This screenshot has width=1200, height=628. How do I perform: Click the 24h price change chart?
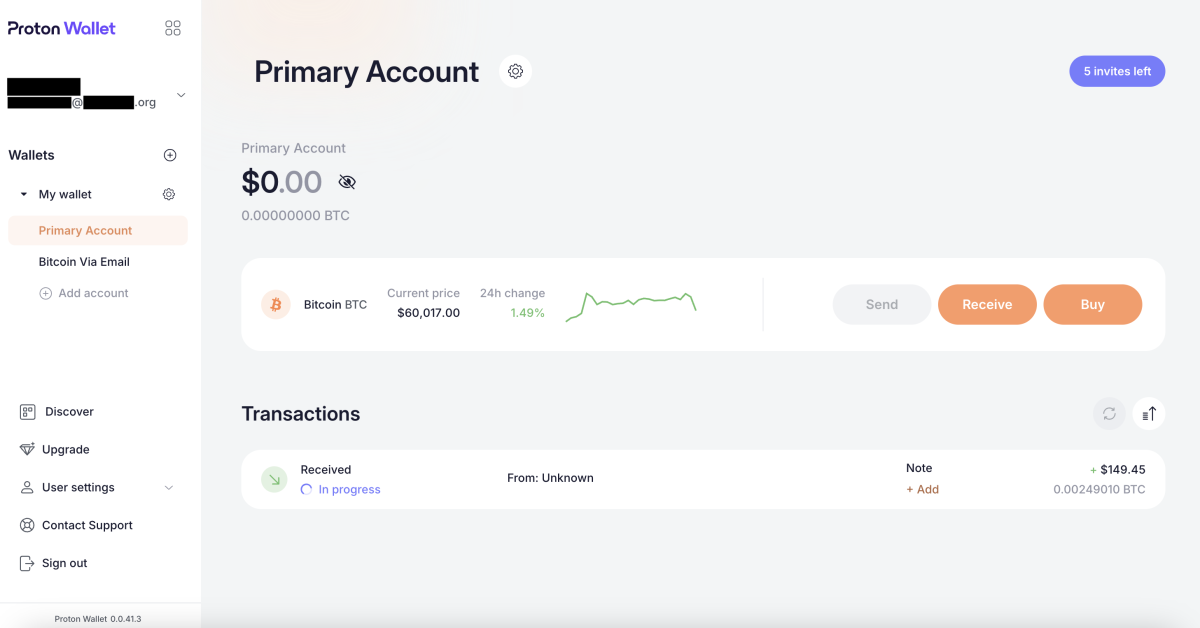[x=631, y=304]
